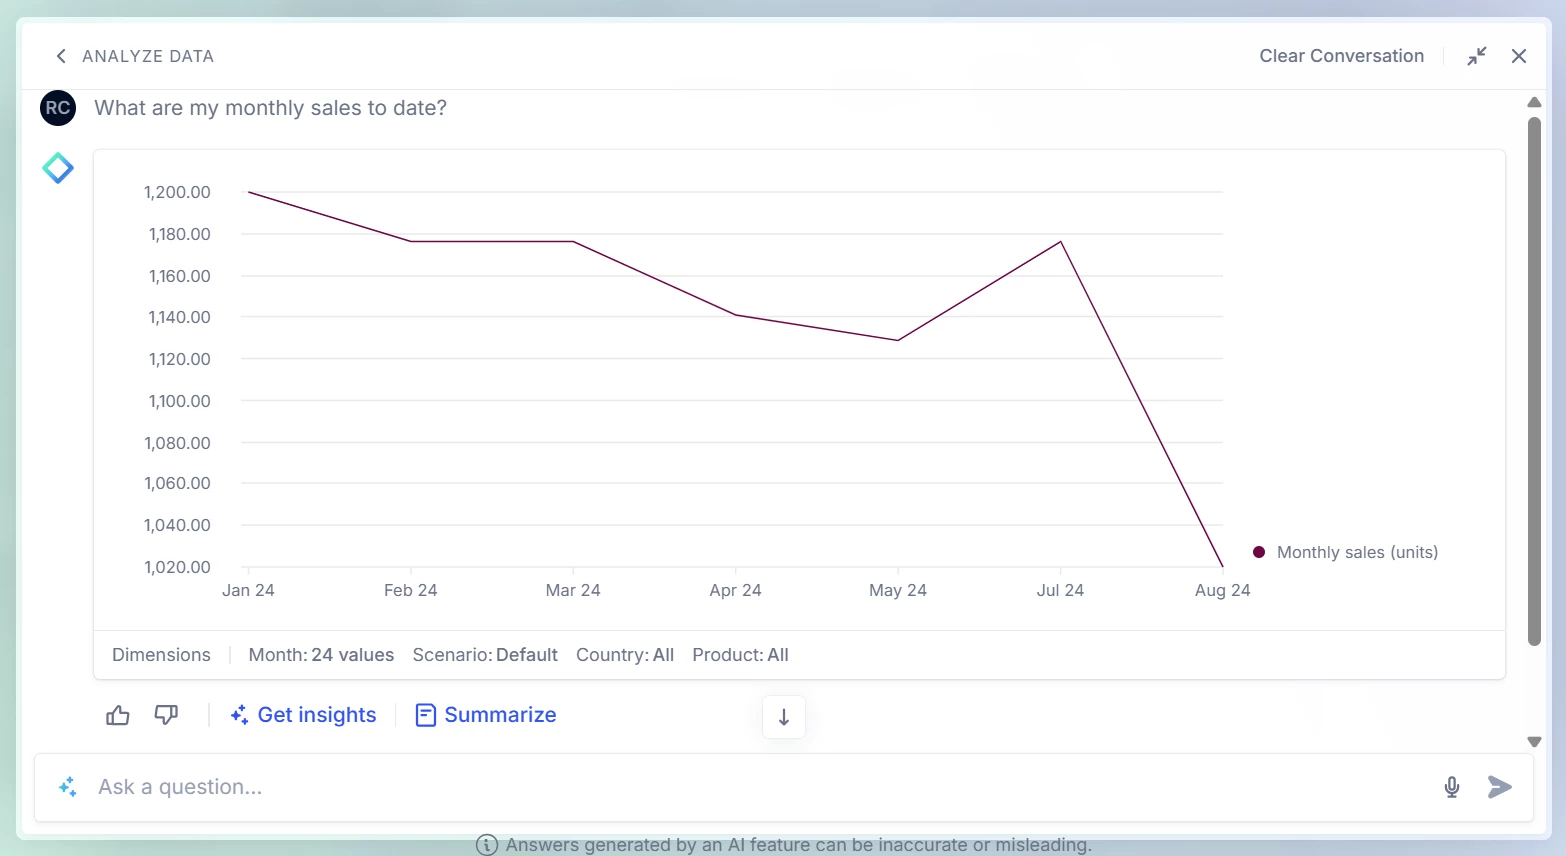Click Clear Conversation

pyautogui.click(x=1341, y=56)
